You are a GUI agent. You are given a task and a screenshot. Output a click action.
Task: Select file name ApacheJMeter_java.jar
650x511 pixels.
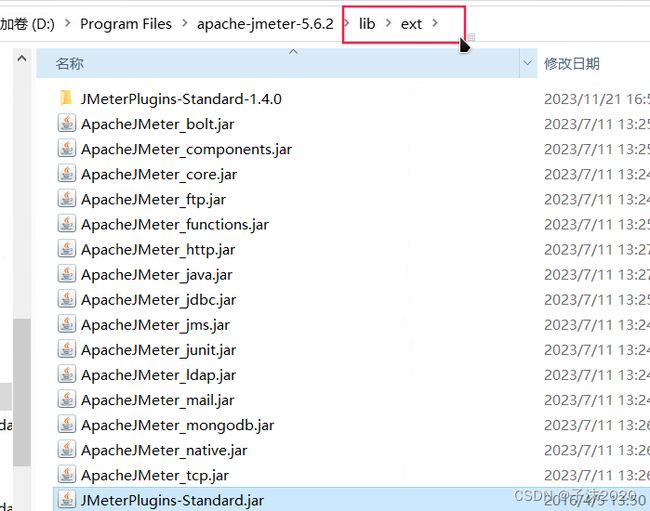(x=157, y=275)
